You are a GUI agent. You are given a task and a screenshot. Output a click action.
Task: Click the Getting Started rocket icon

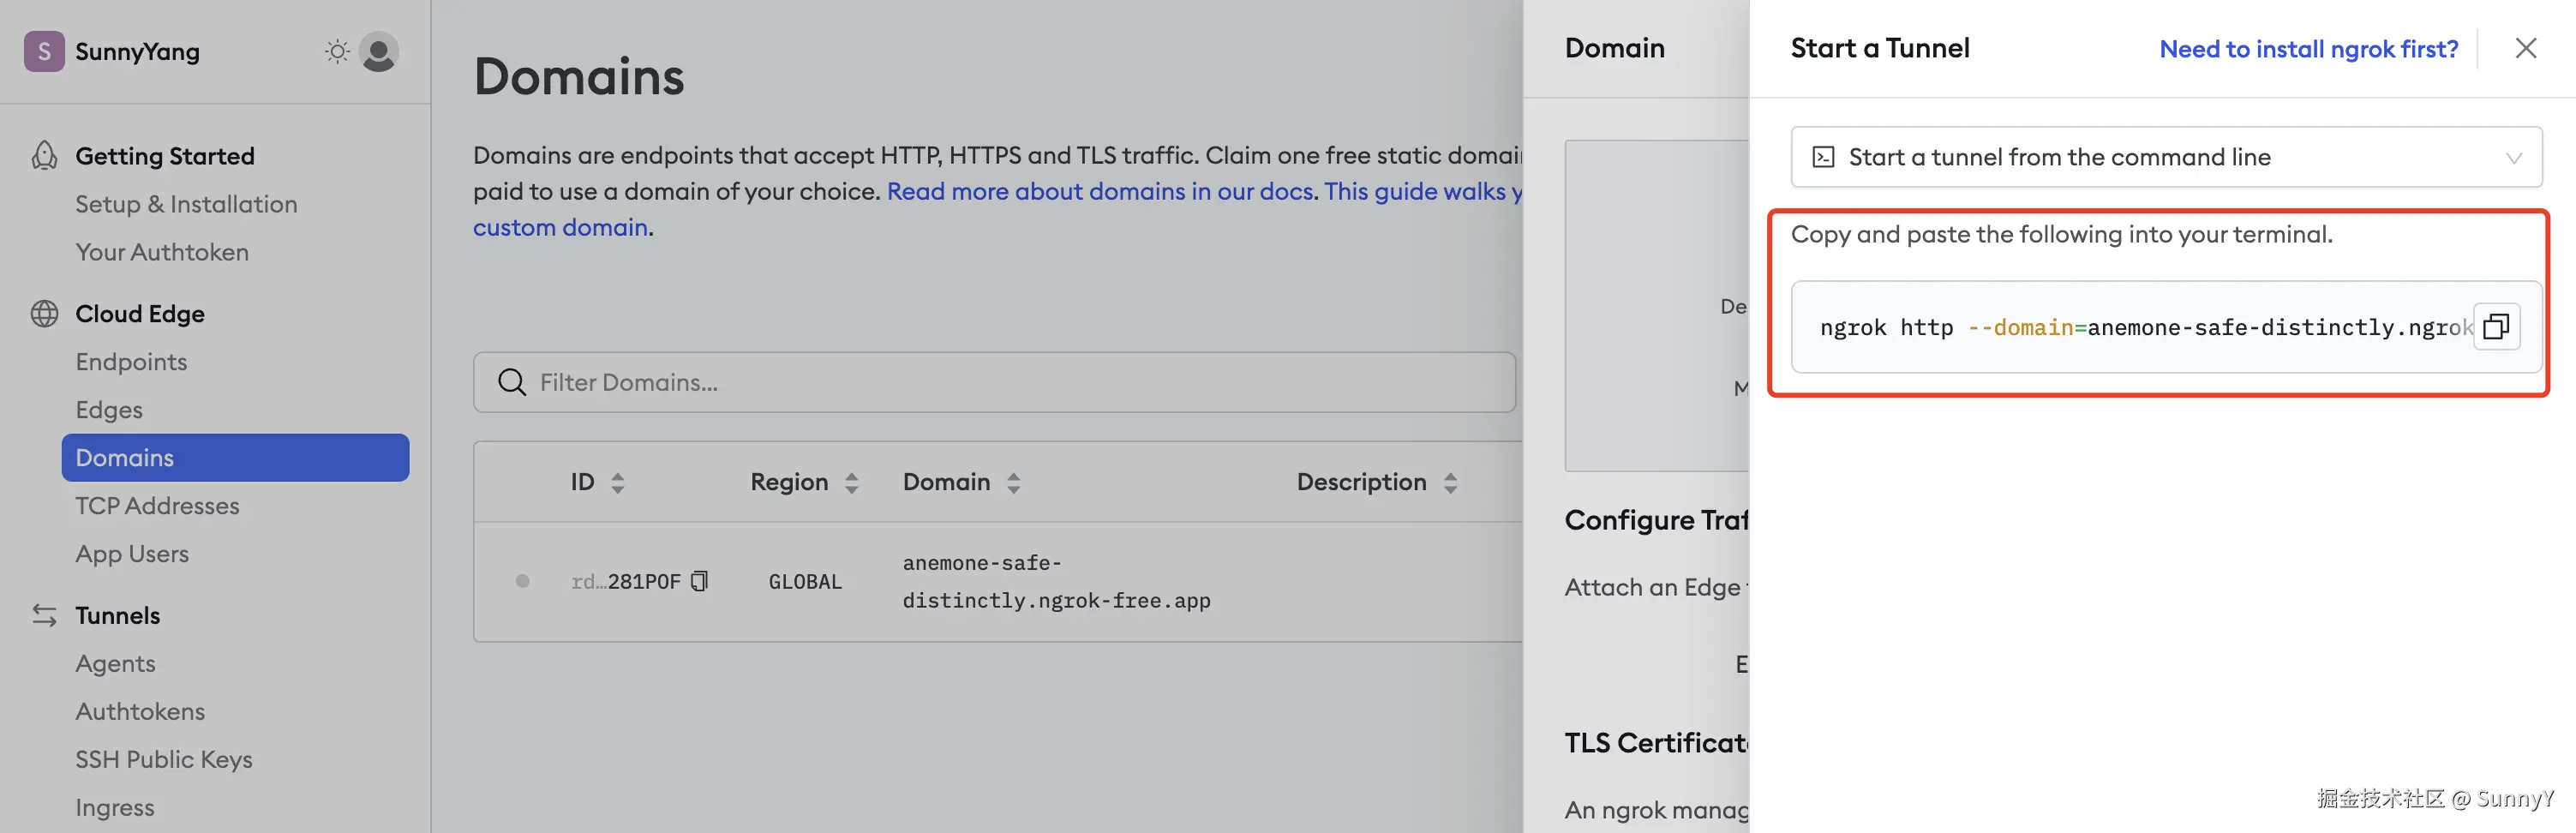coord(44,156)
